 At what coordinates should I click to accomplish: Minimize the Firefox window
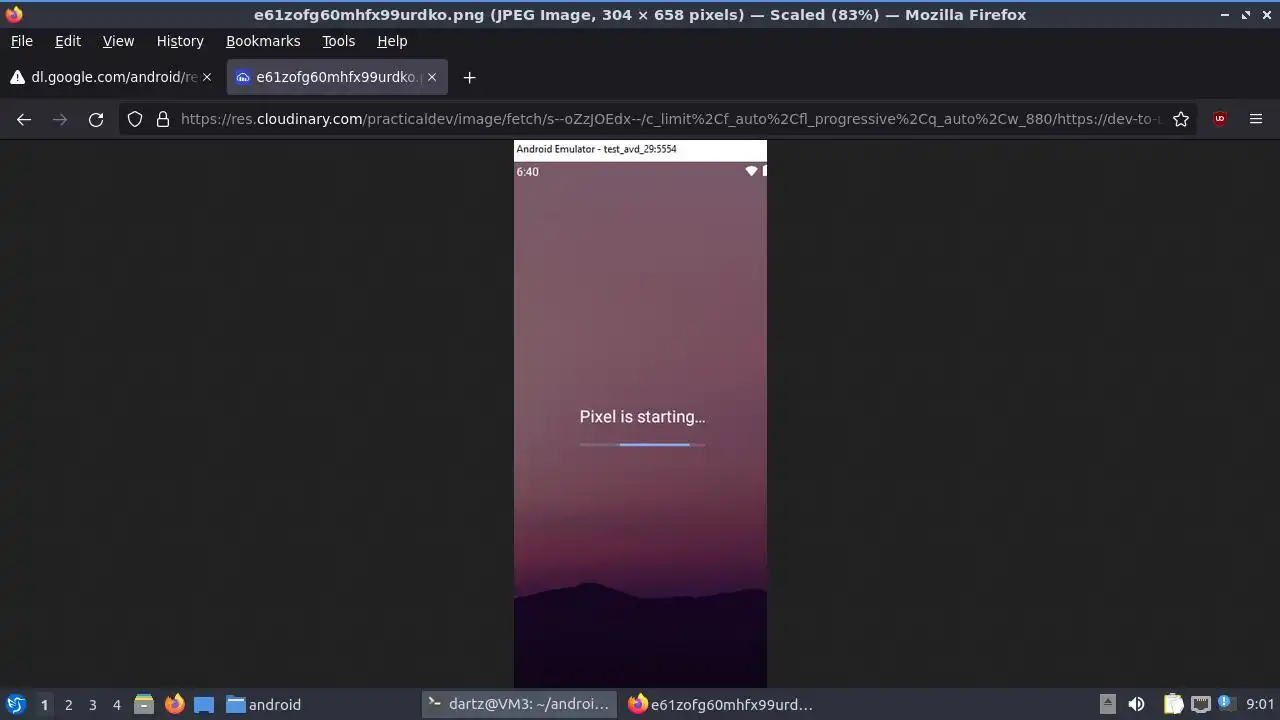click(1225, 15)
